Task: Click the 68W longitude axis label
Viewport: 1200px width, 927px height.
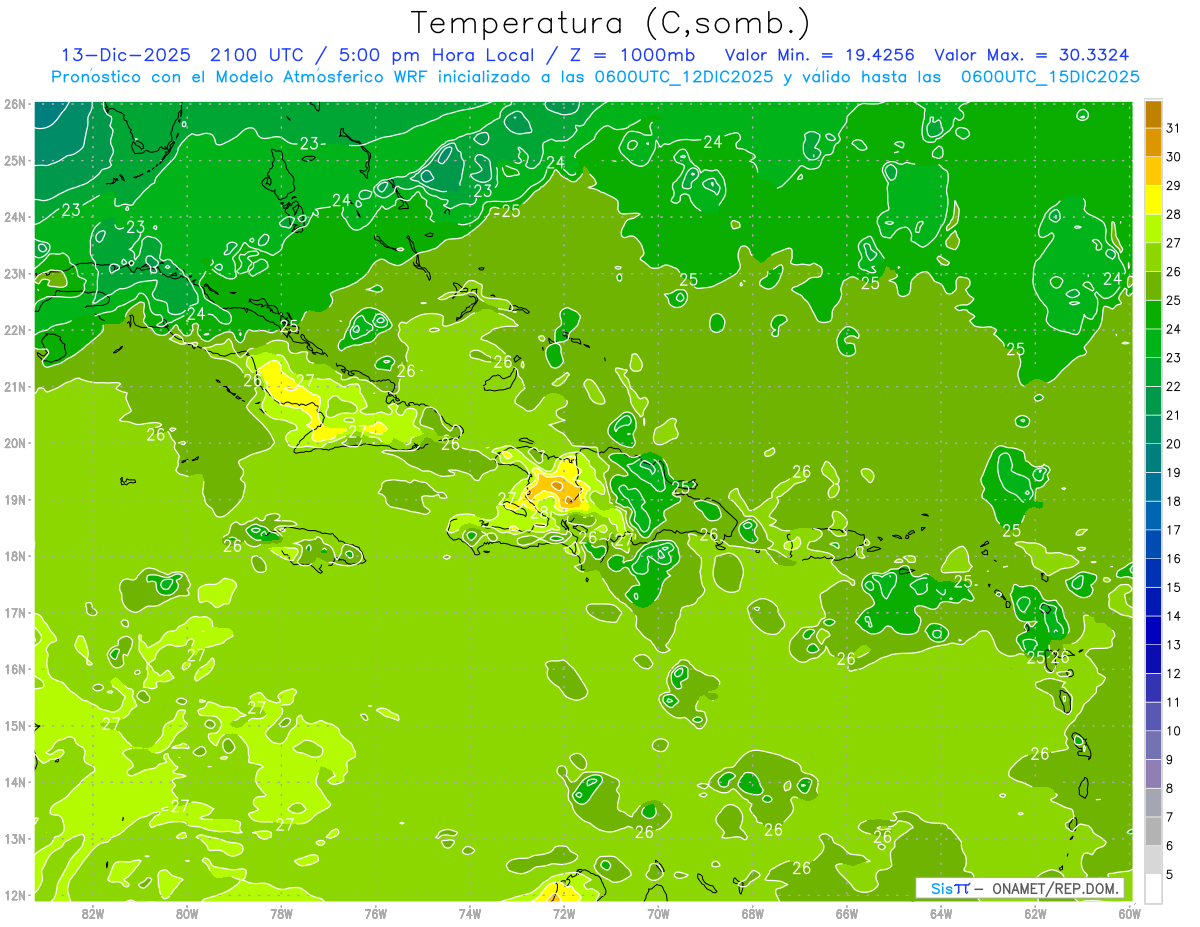Action: point(753,914)
